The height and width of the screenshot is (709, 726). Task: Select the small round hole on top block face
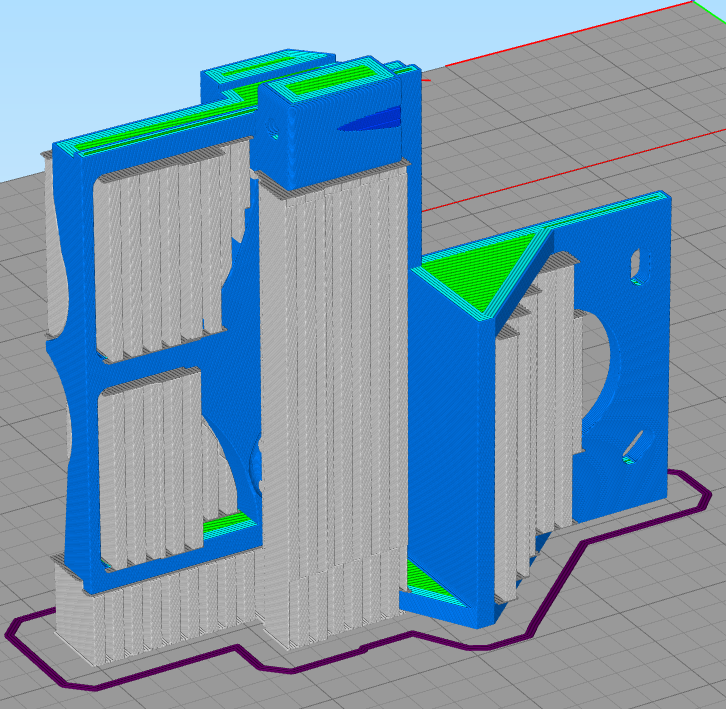click(x=272, y=127)
